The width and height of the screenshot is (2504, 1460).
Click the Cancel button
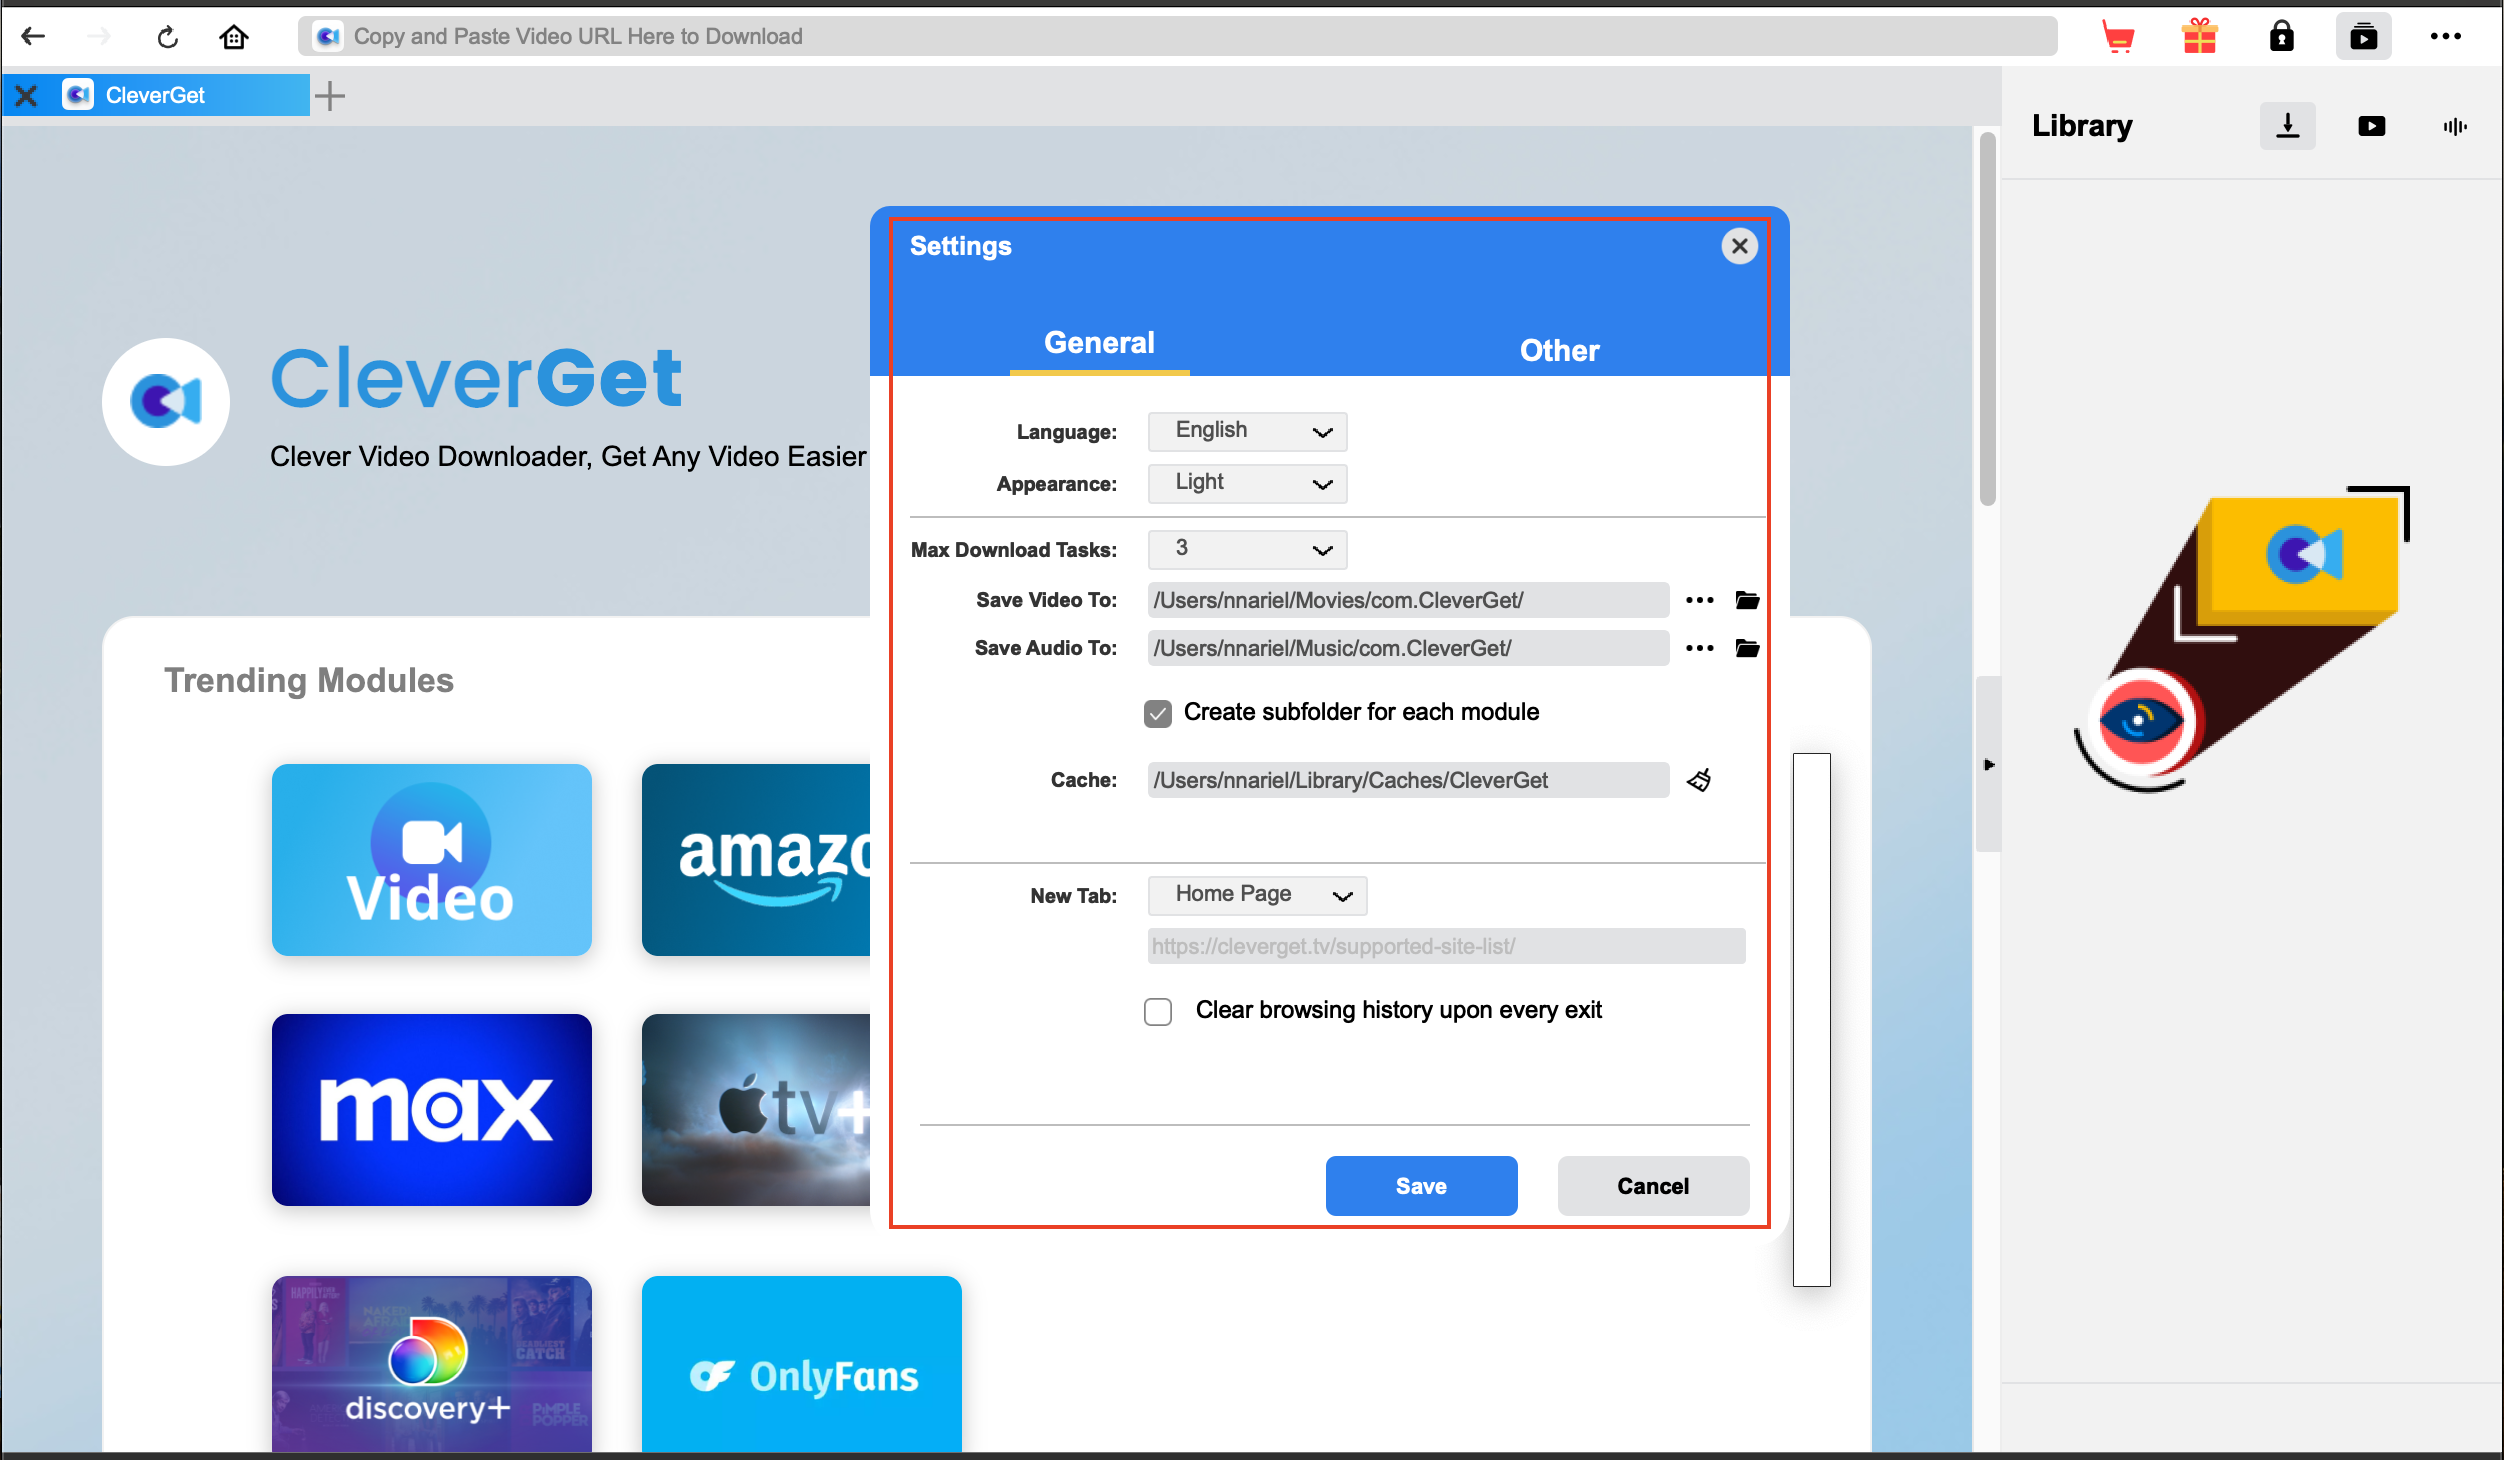coord(1652,1186)
